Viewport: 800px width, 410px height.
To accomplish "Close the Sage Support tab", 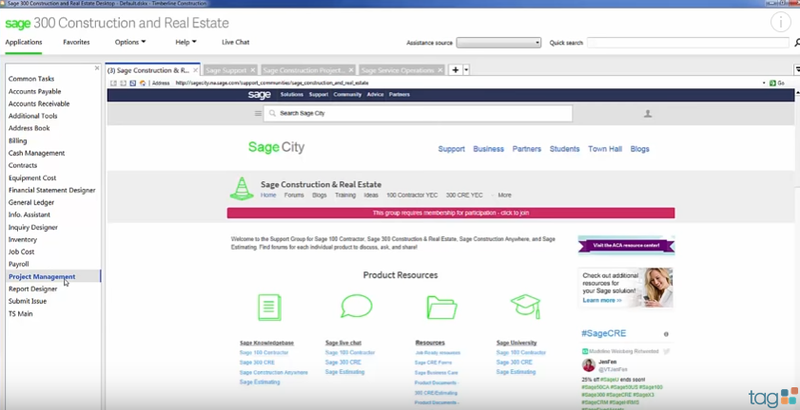I will [253, 70].
